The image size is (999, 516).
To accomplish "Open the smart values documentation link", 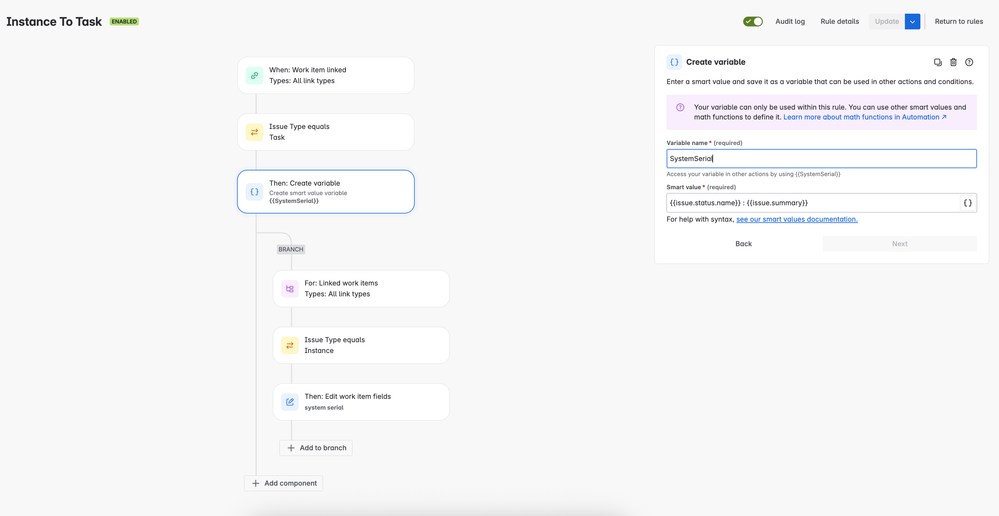I will pos(797,219).
